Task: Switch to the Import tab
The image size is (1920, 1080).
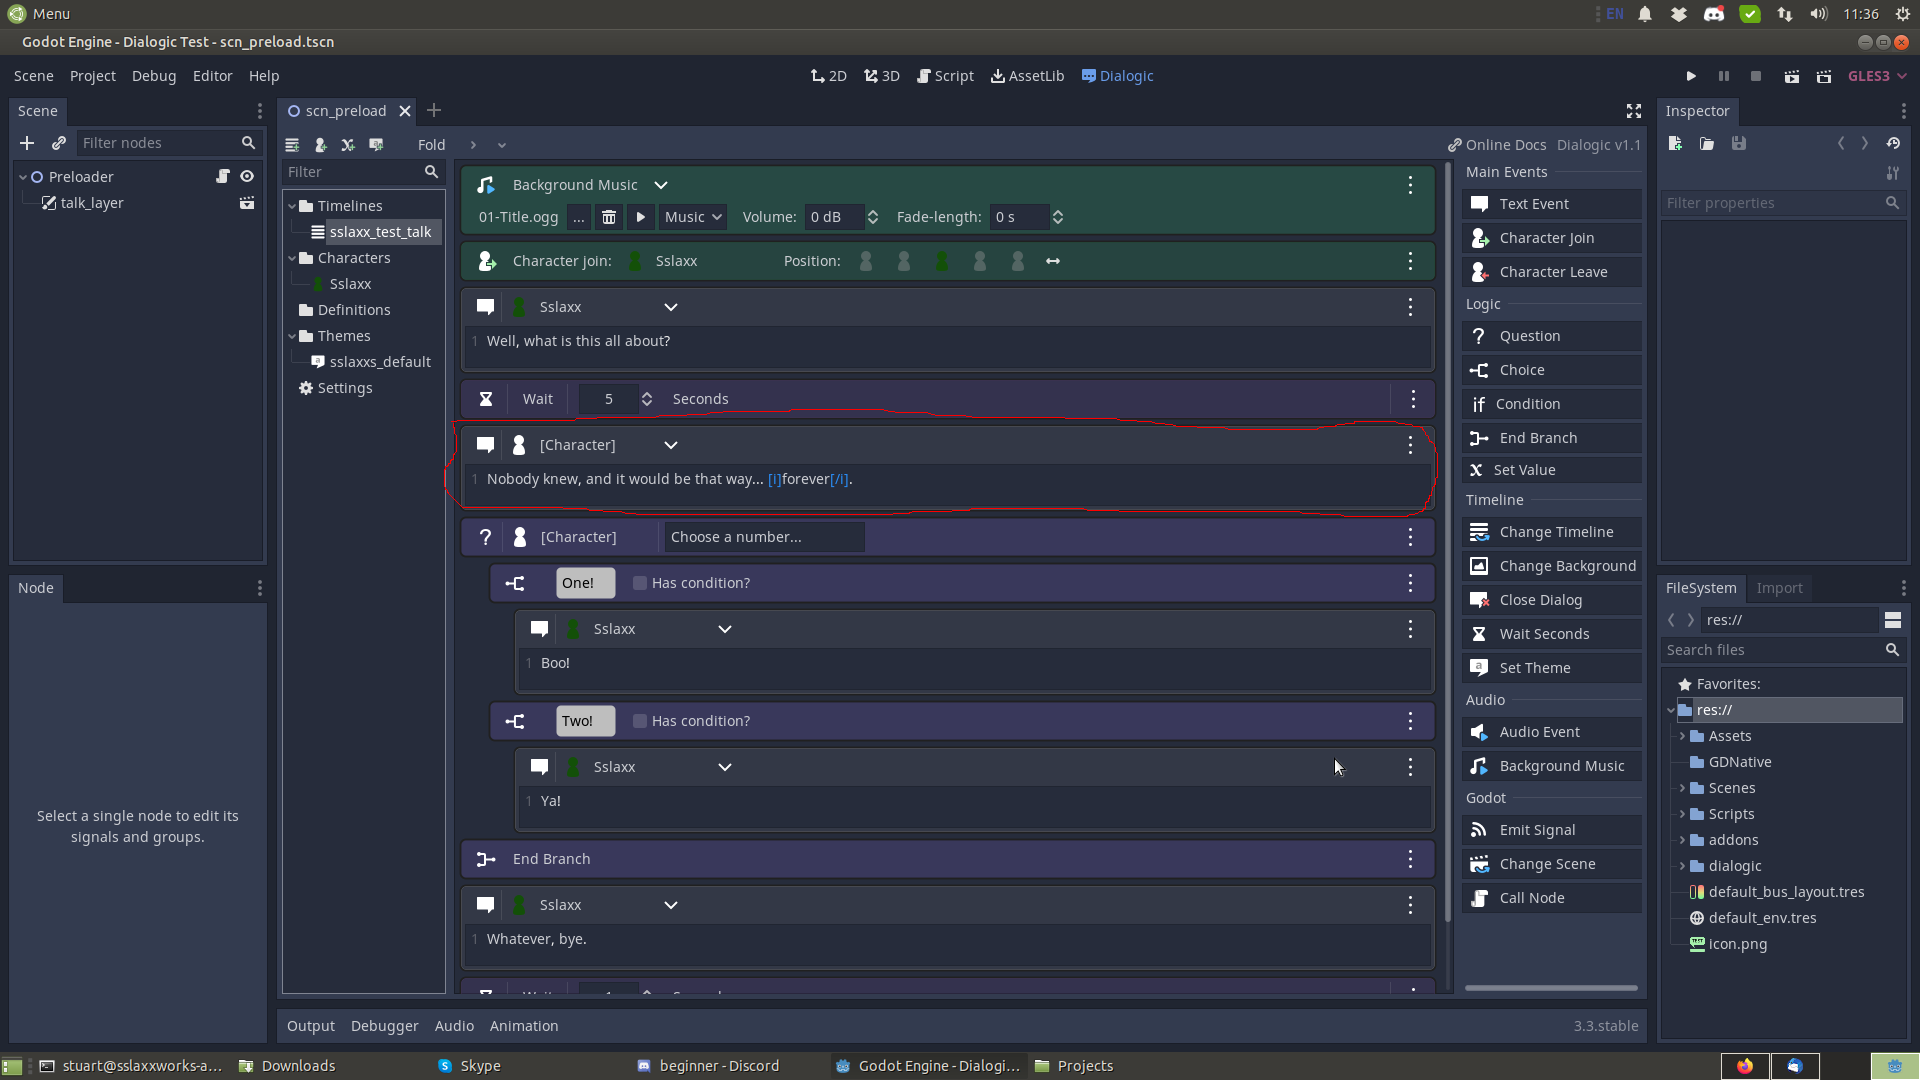Action: pyautogui.click(x=1779, y=588)
